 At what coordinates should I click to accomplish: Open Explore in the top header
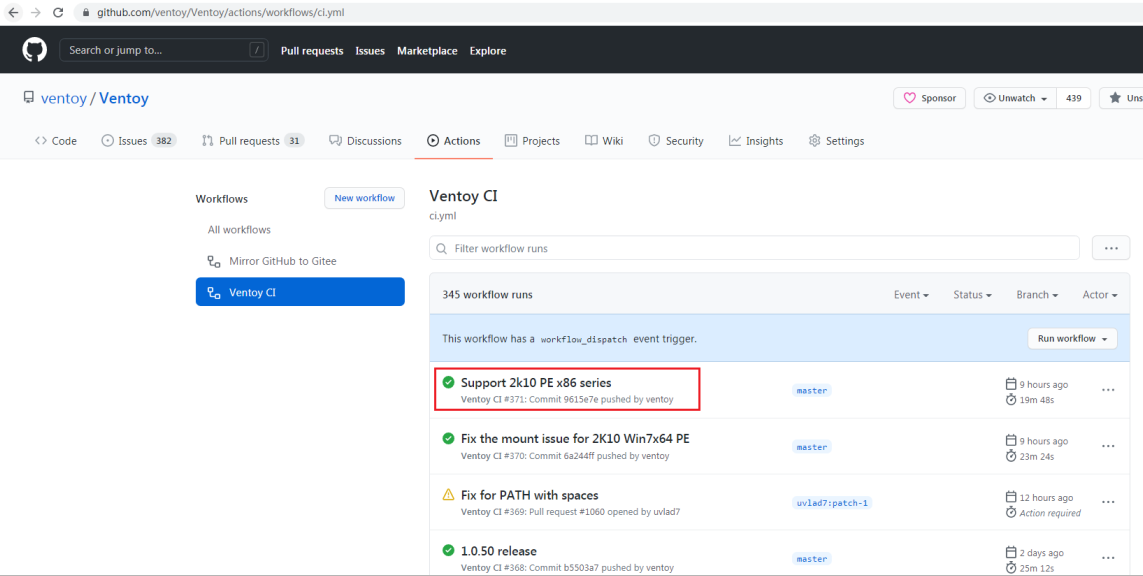point(488,51)
